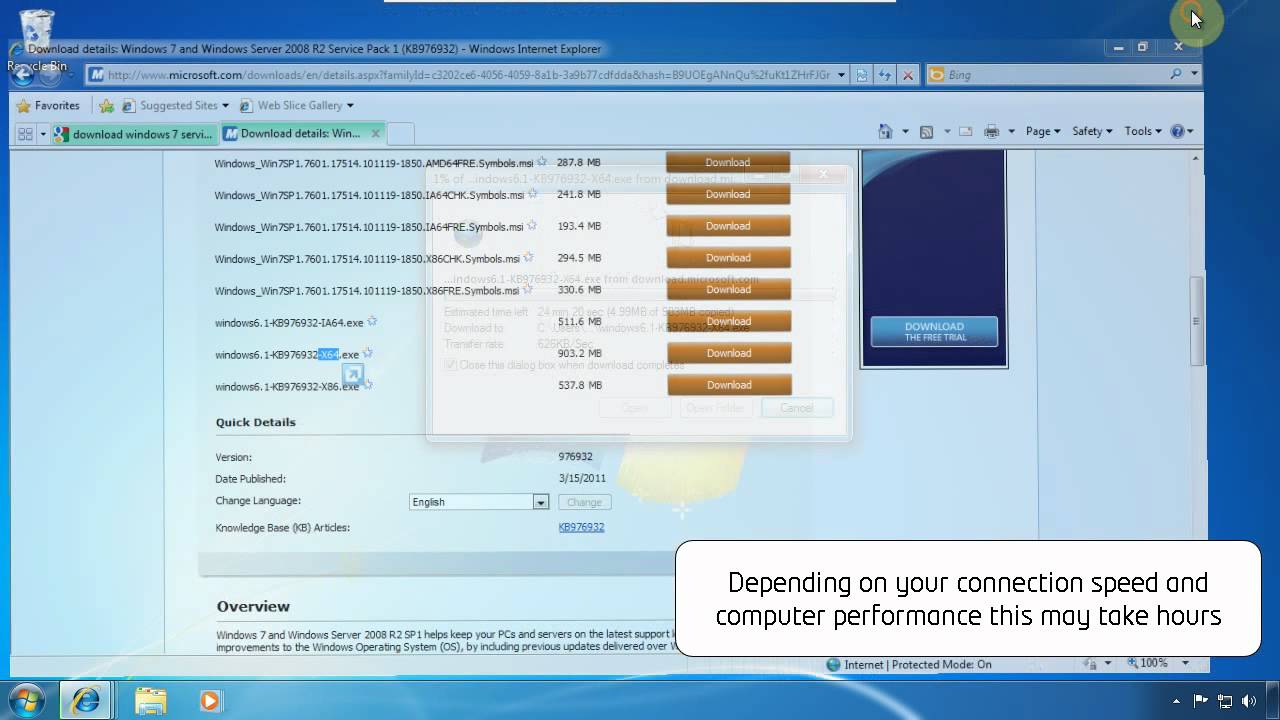Click Internet Explorer taskbar icon
The height and width of the screenshot is (720, 1280).
click(x=86, y=701)
